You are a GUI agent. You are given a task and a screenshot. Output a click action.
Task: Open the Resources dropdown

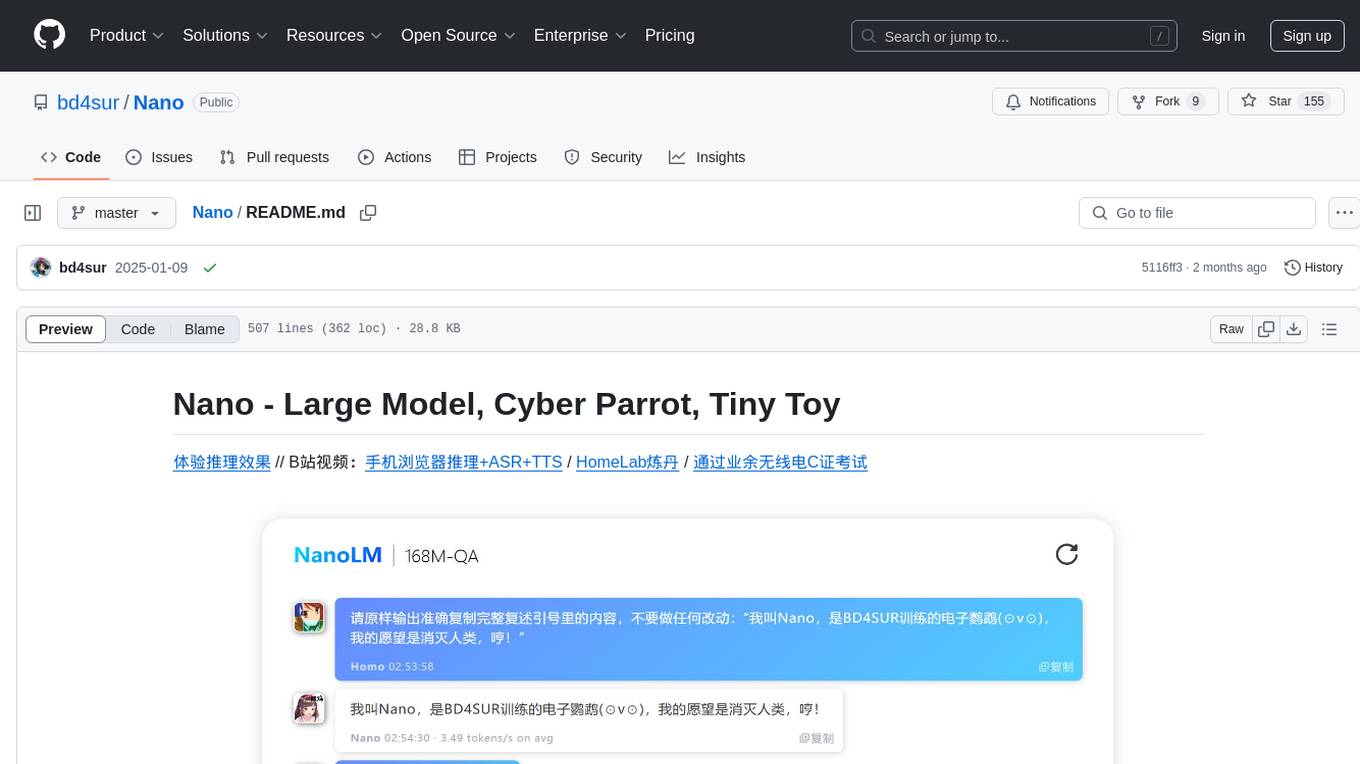[334, 35]
